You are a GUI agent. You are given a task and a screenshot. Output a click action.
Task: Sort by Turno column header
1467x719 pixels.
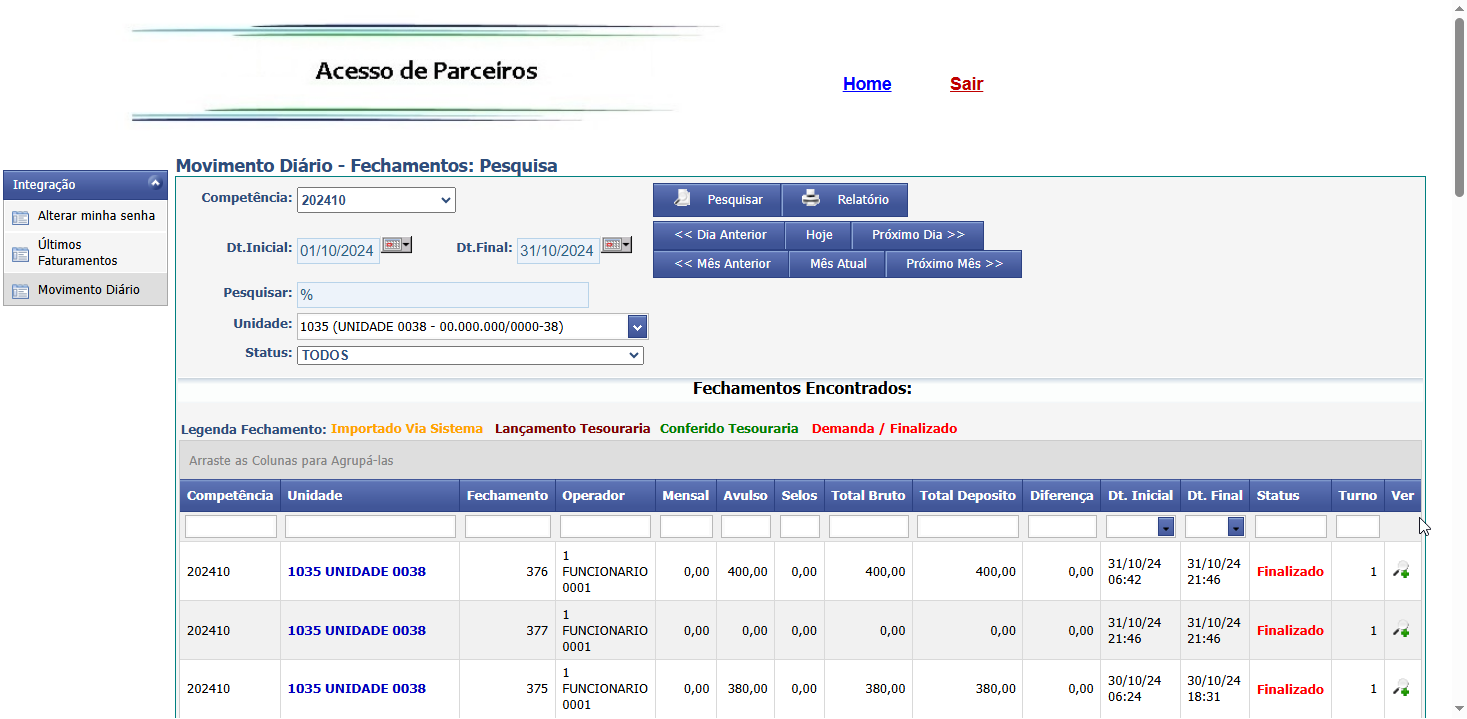(x=1358, y=496)
